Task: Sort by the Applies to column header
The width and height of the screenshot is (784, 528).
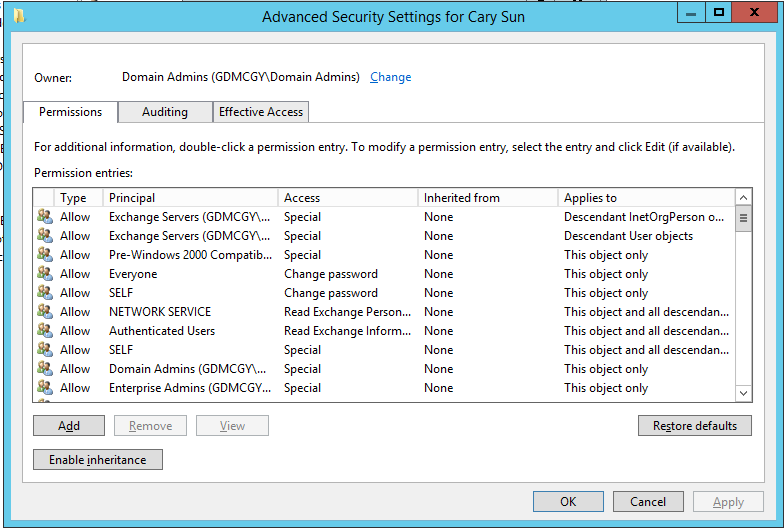Action: pos(646,198)
